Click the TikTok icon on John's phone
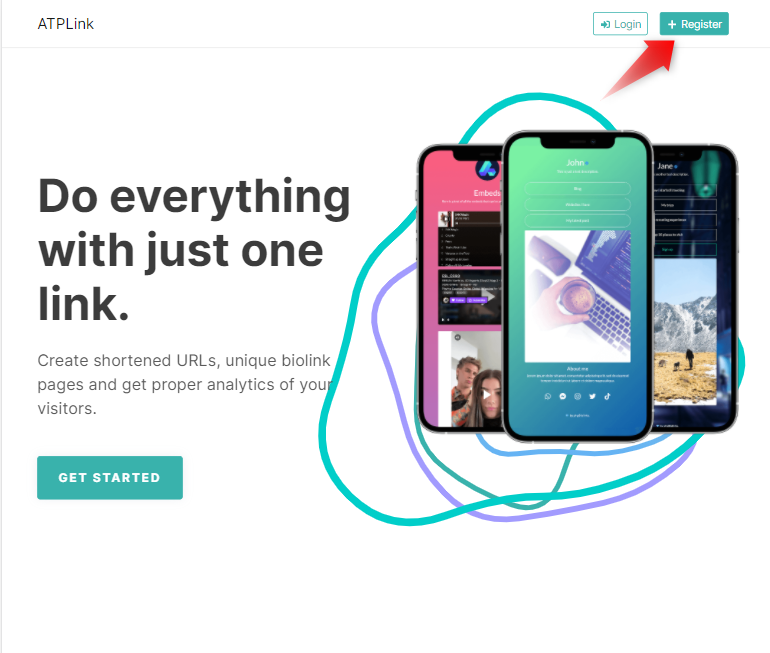The height and width of the screenshot is (653, 770). [607, 396]
